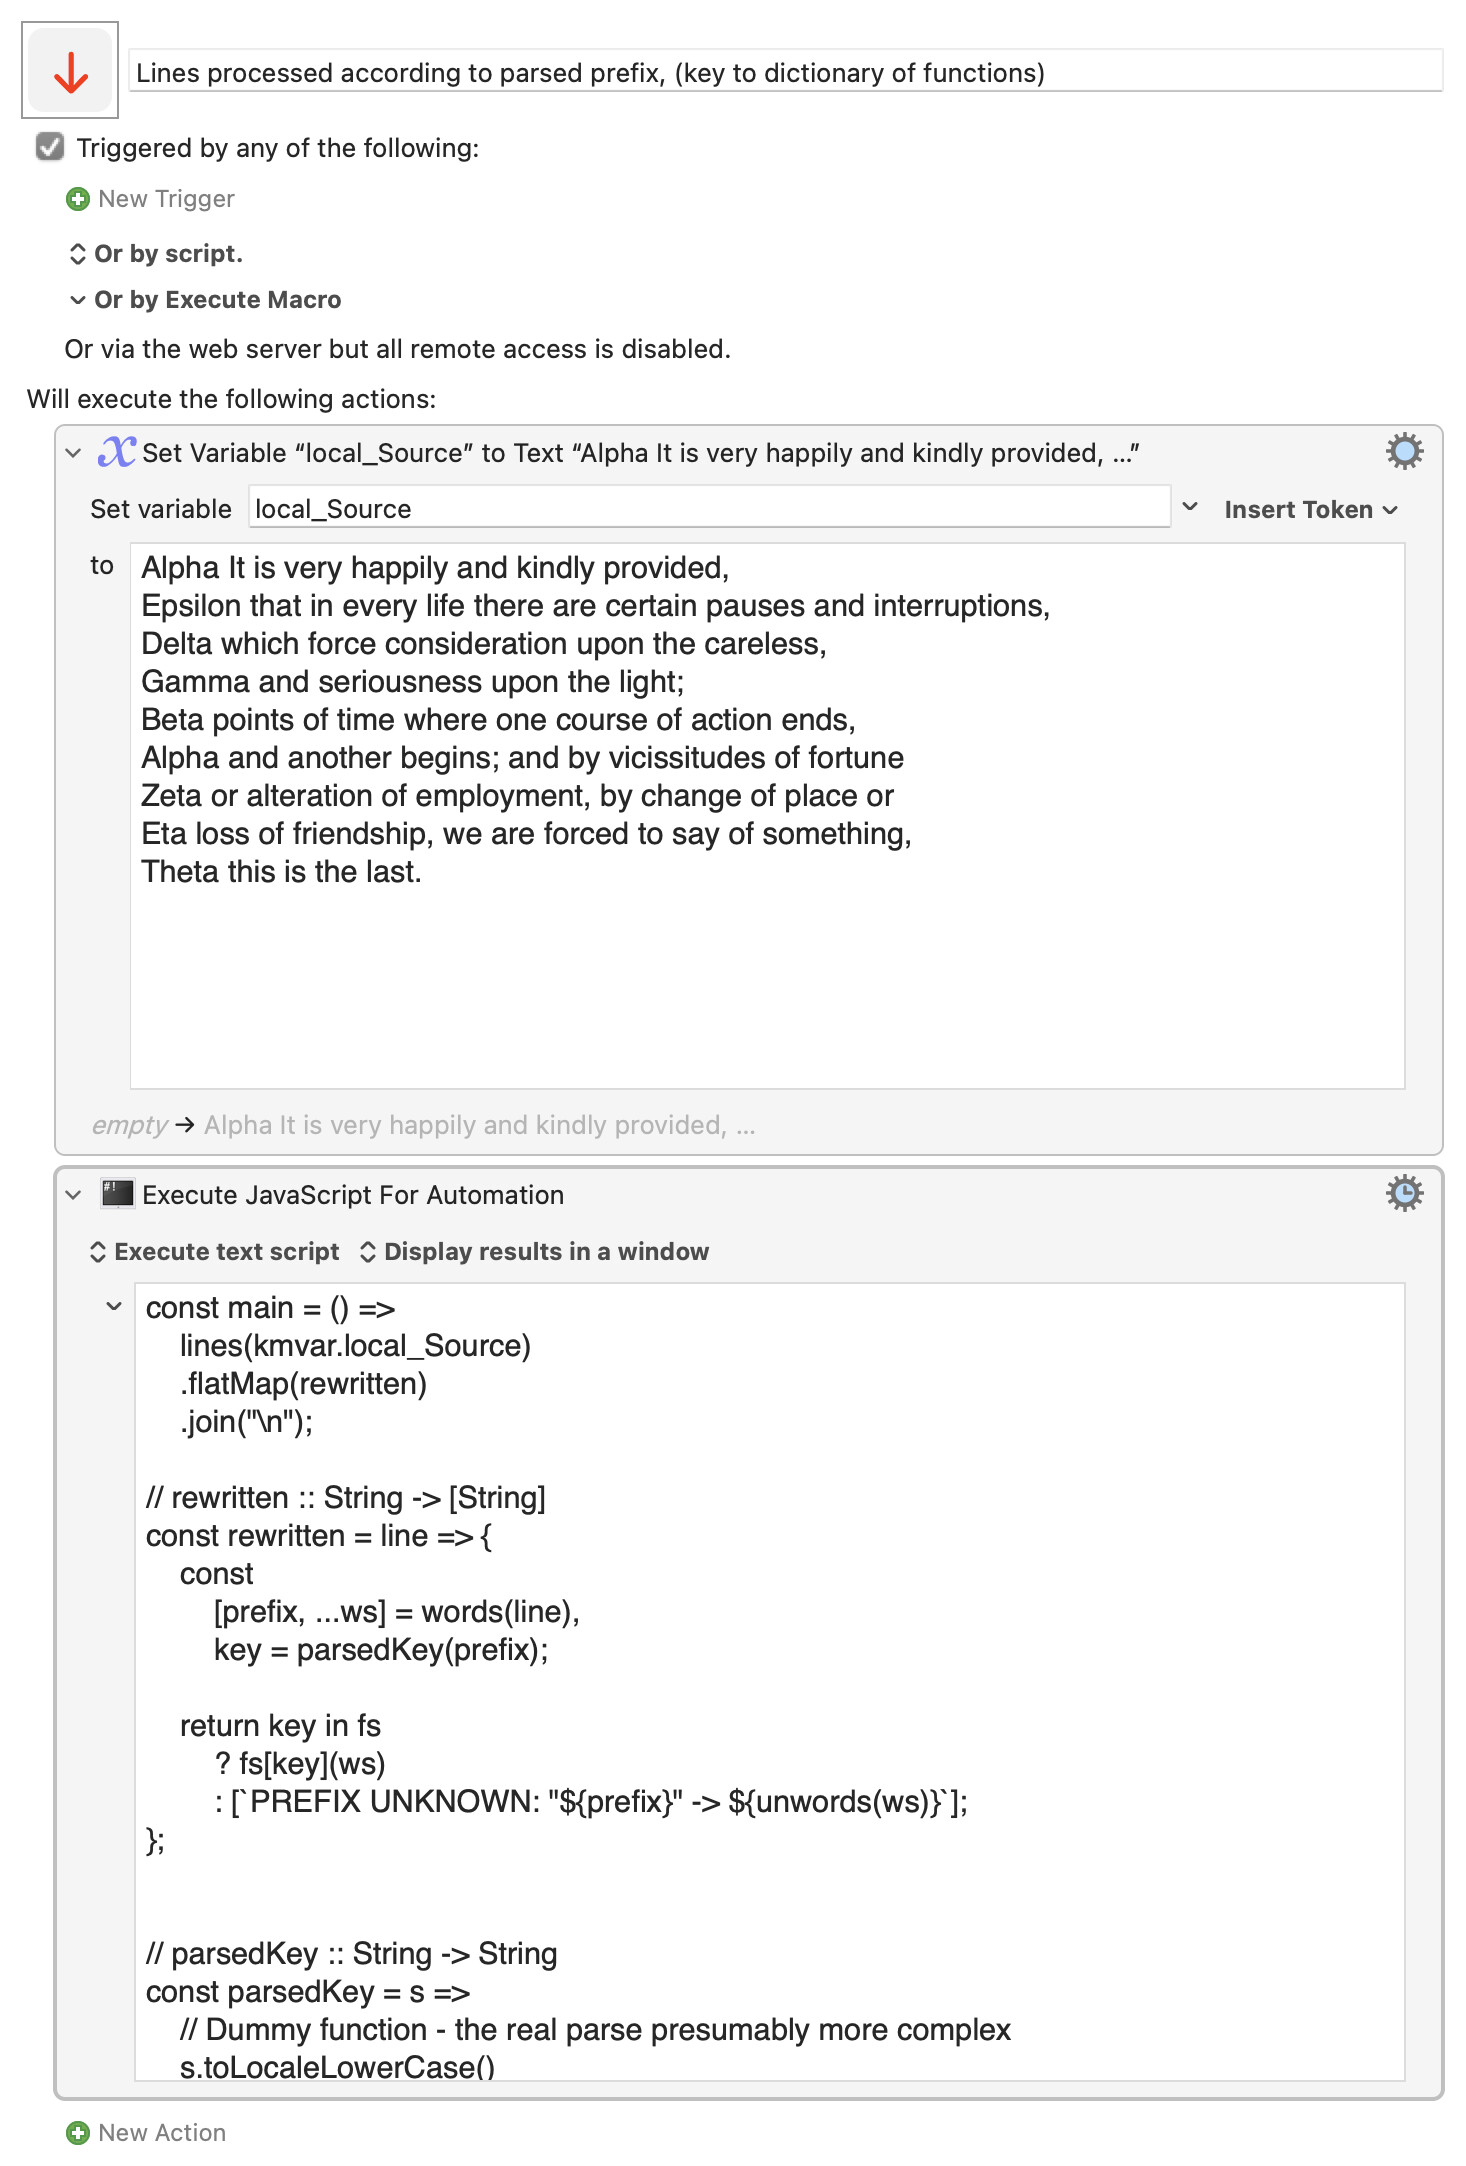The width and height of the screenshot is (1466, 2166).
Task: Open the Set Variable action gear menu
Action: tap(1404, 452)
